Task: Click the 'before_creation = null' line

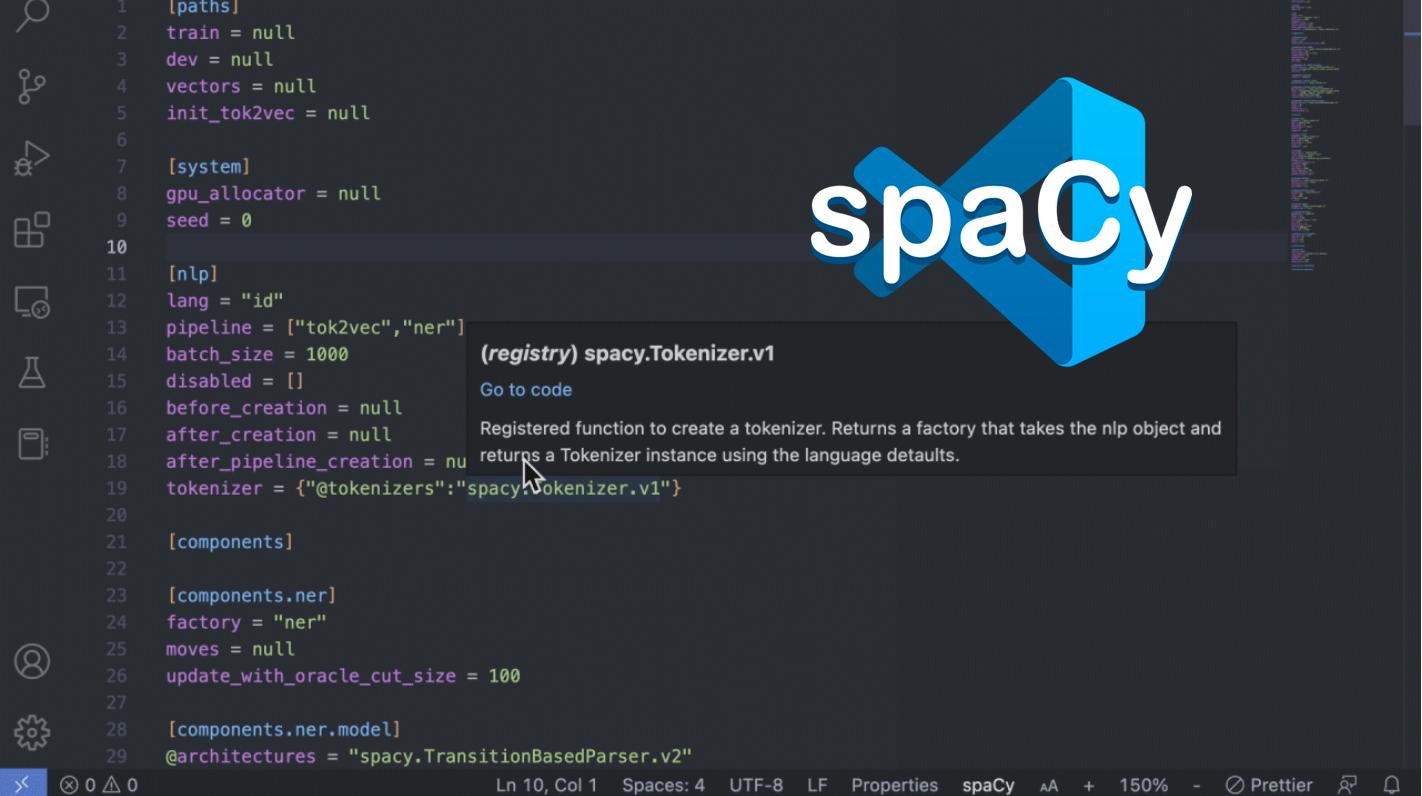Action: click(x=284, y=408)
